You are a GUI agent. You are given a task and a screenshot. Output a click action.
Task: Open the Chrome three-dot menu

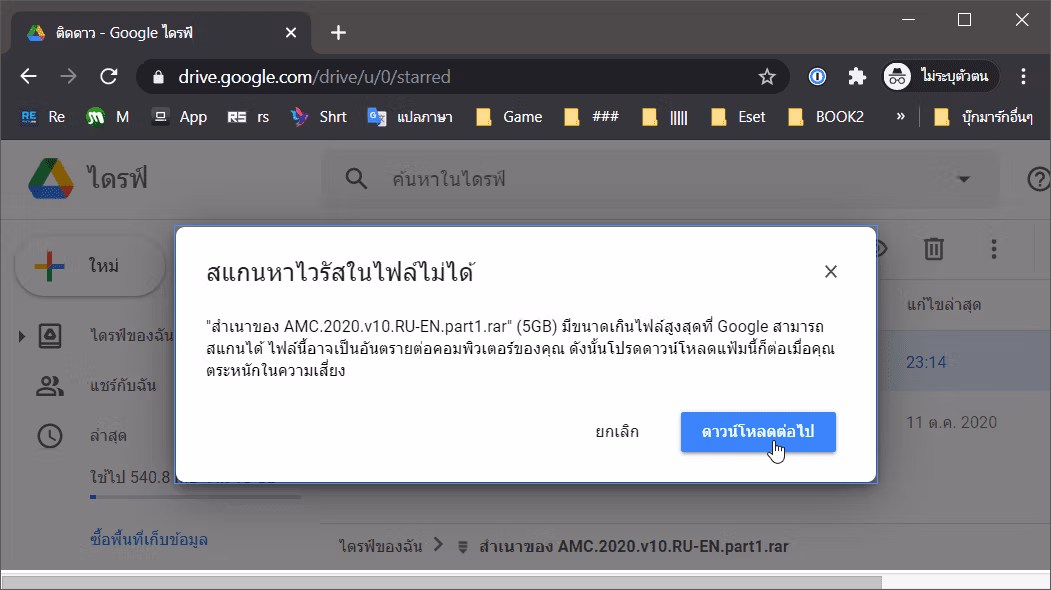1023,76
